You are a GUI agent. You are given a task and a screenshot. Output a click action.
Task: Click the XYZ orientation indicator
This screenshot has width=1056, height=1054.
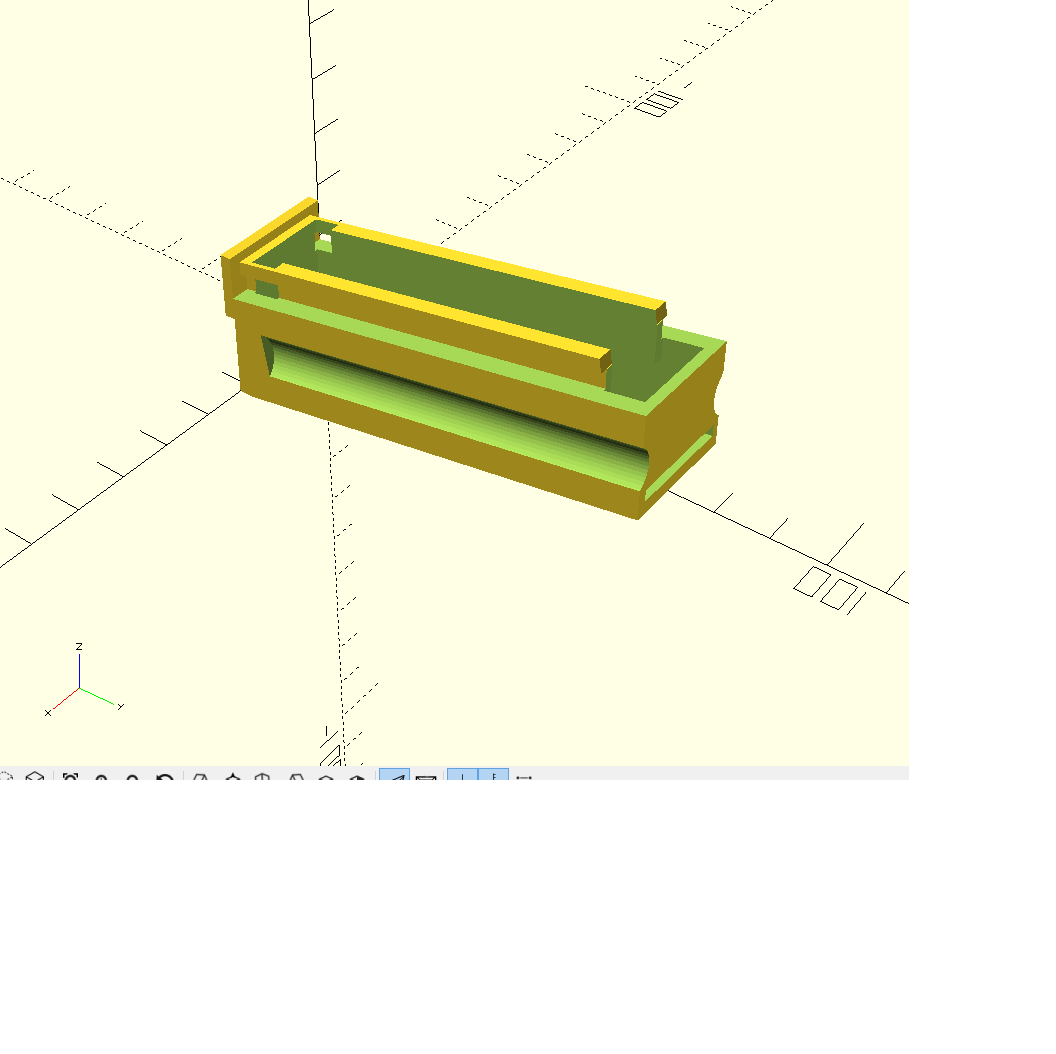(80, 688)
